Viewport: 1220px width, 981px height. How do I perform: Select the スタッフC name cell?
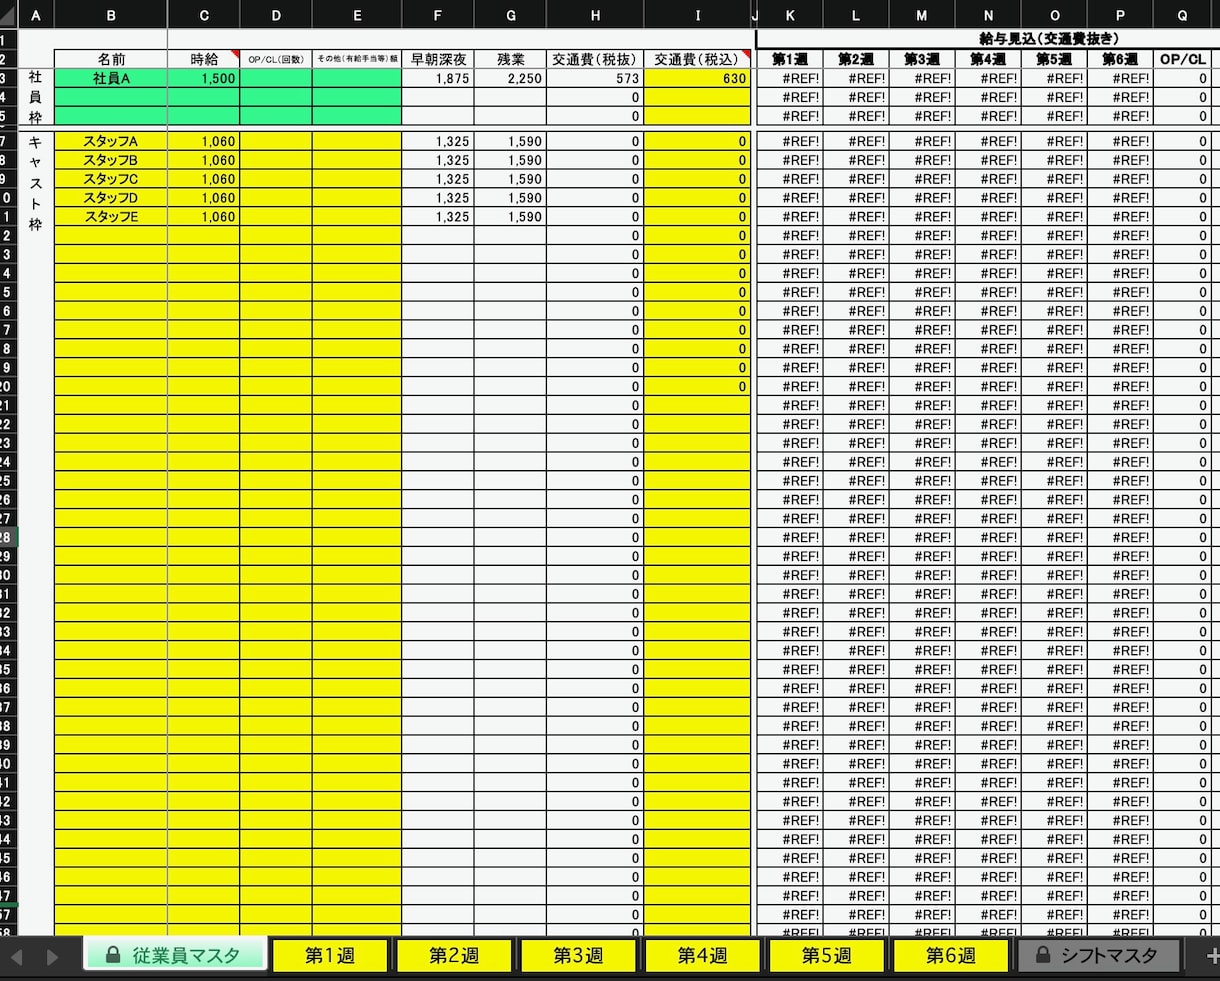pos(111,179)
